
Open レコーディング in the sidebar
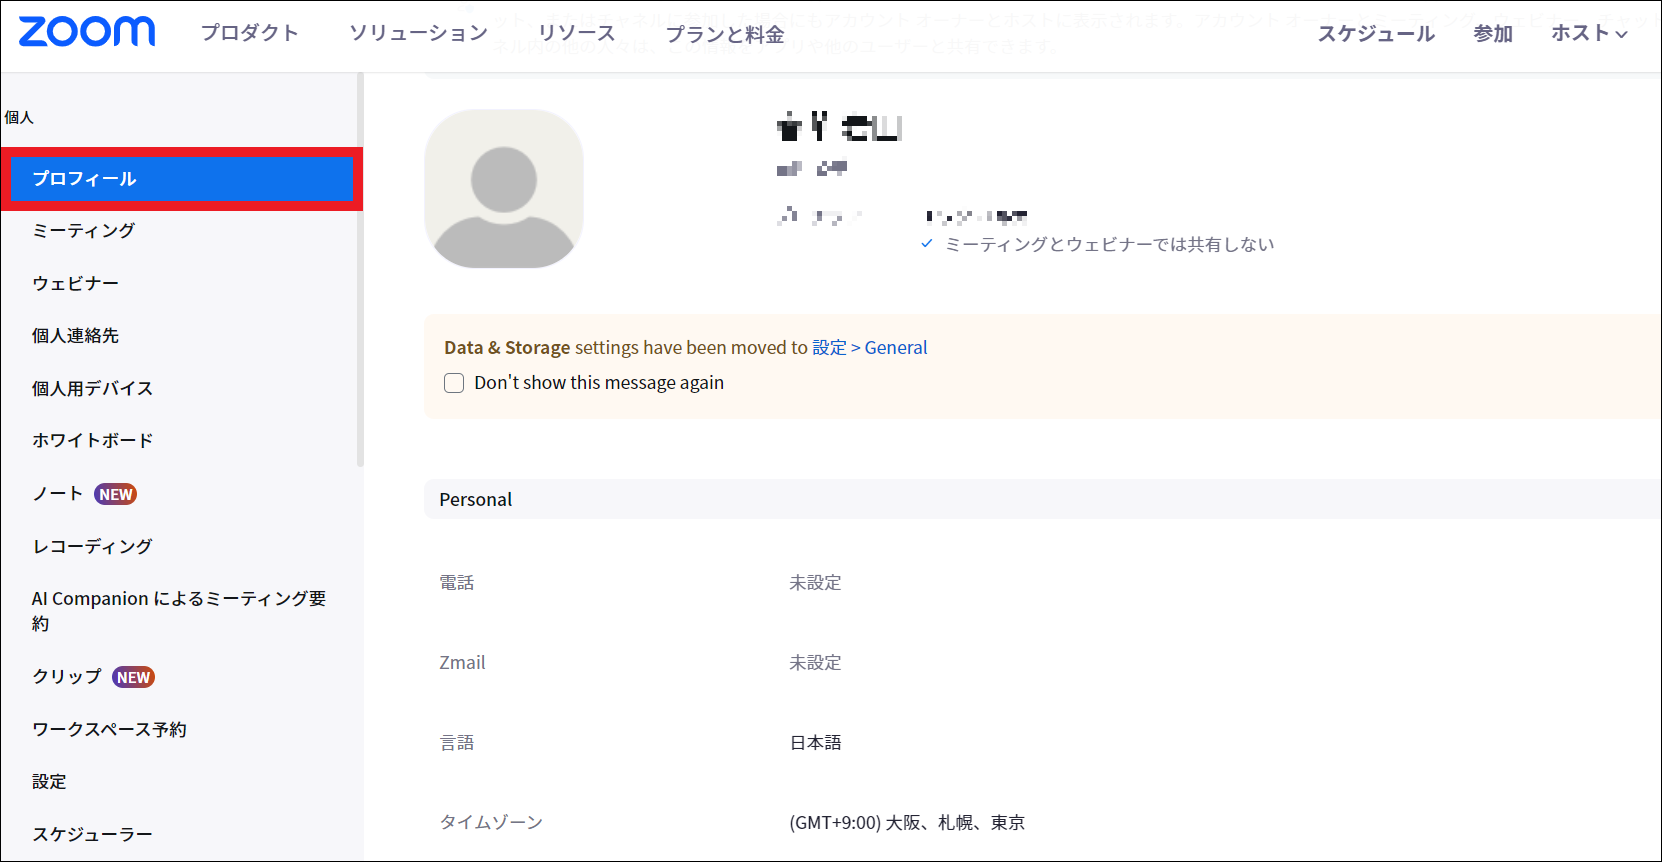[x=92, y=546]
